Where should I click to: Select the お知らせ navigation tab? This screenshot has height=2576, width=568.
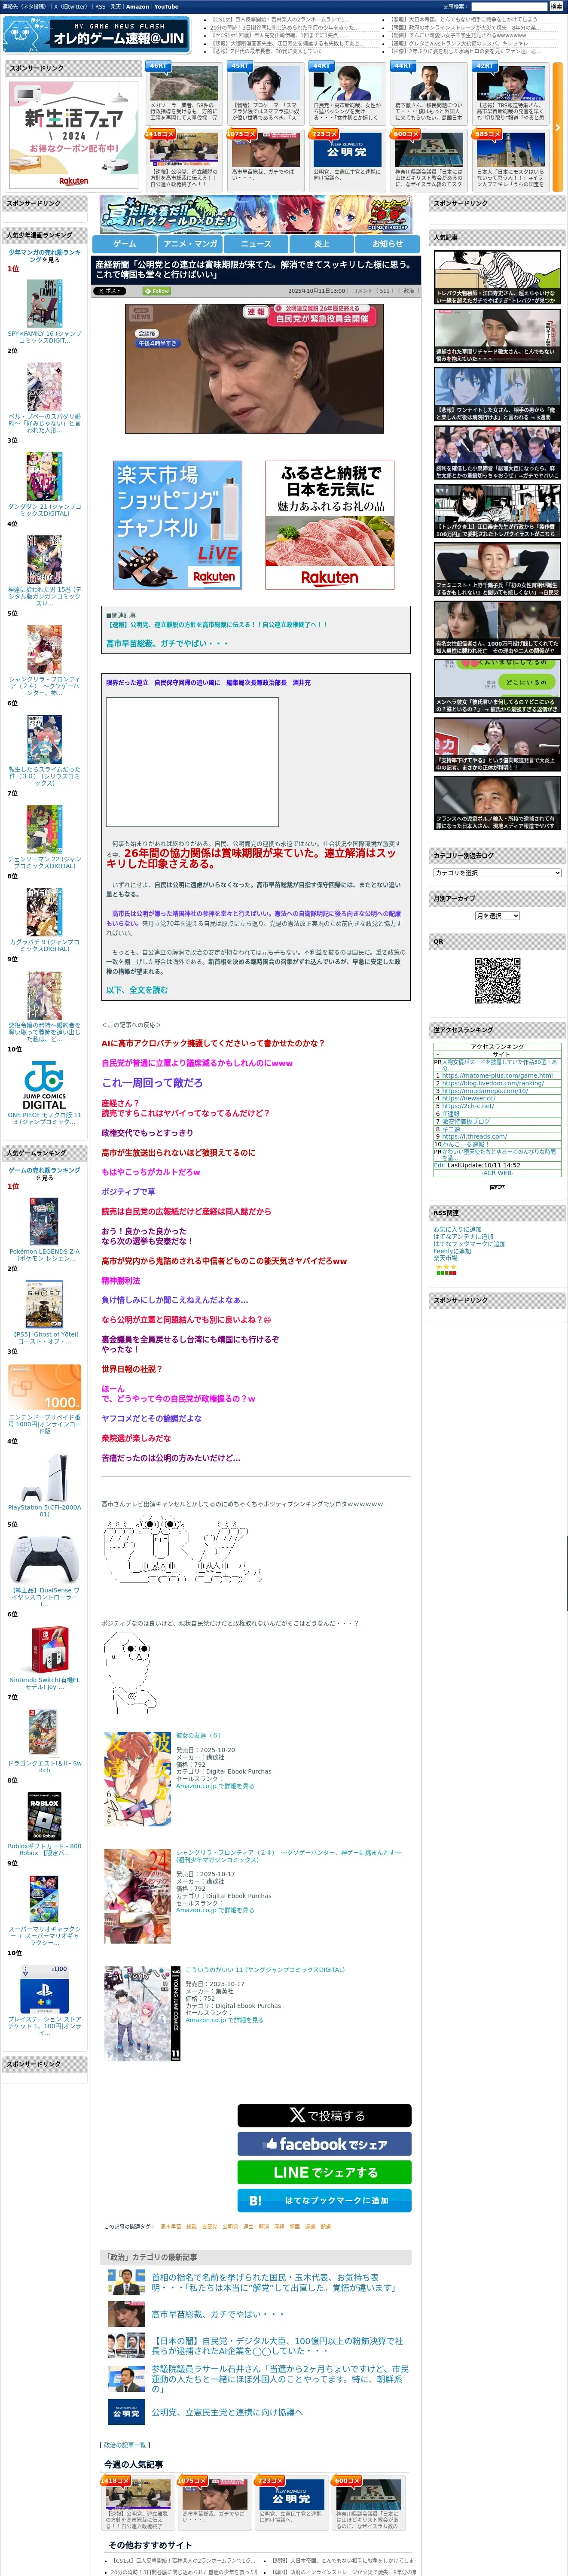tap(388, 243)
